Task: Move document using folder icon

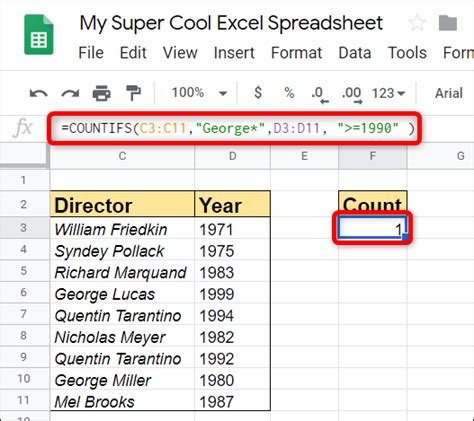Action: (448, 23)
